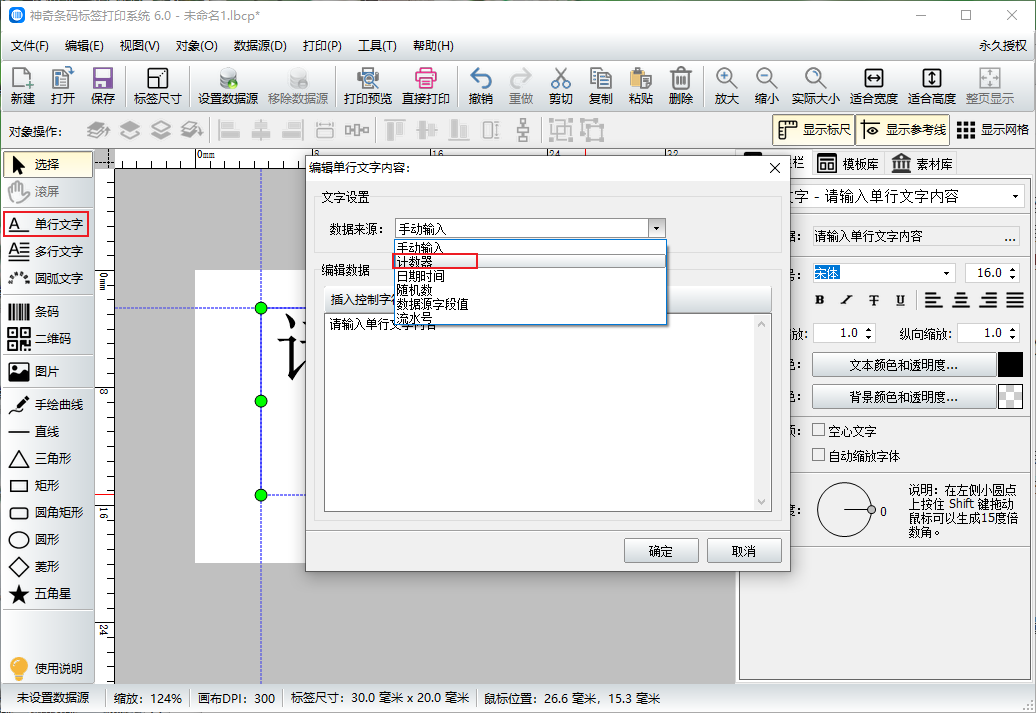Toggle the 显示网格 show grid button
Viewport: 1036px width, 713px height.
click(x=993, y=129)
